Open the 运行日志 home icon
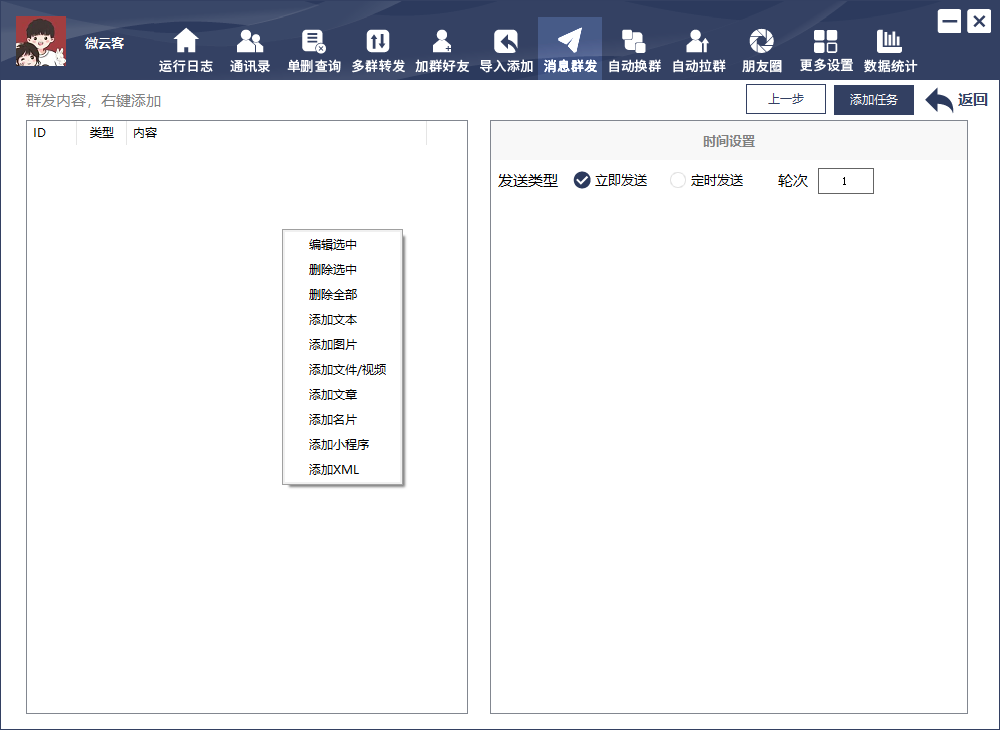This screenshot has height=730, width=1000. click(x=186, y=42)
